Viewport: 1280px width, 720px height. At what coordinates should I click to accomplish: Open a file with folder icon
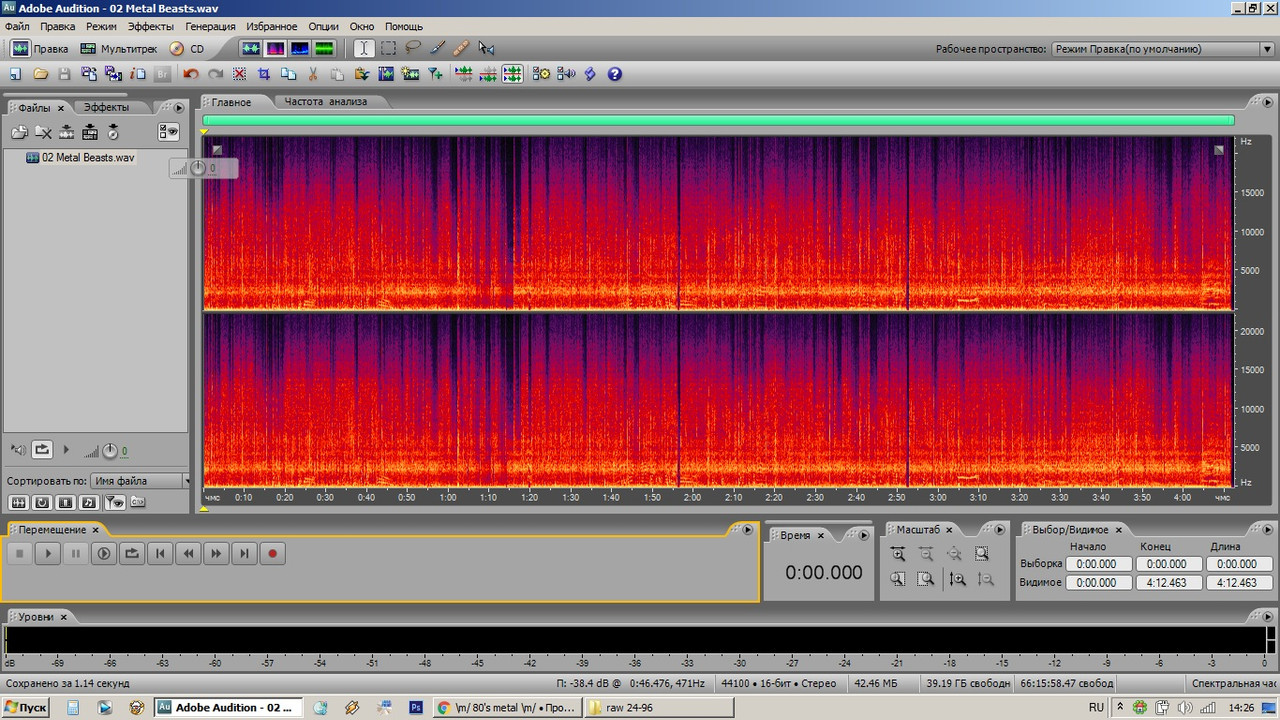click(x=41, y=74)
